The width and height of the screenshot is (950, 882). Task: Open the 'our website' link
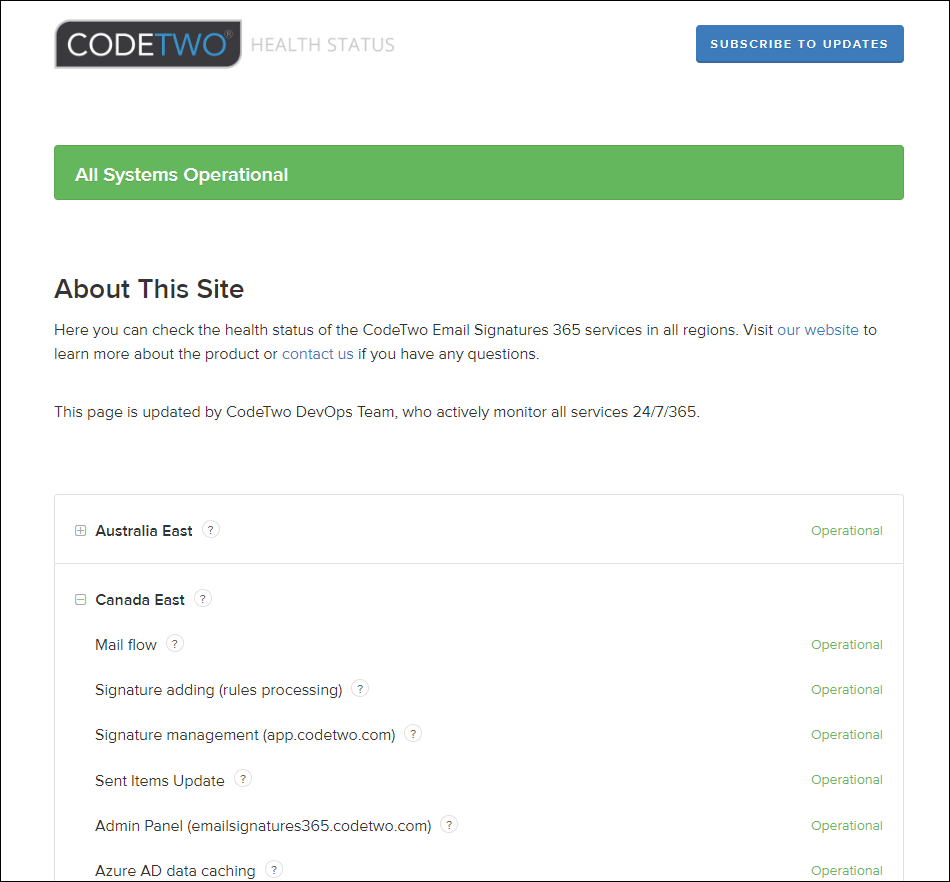pyautogui.click(x=817, y=330)
